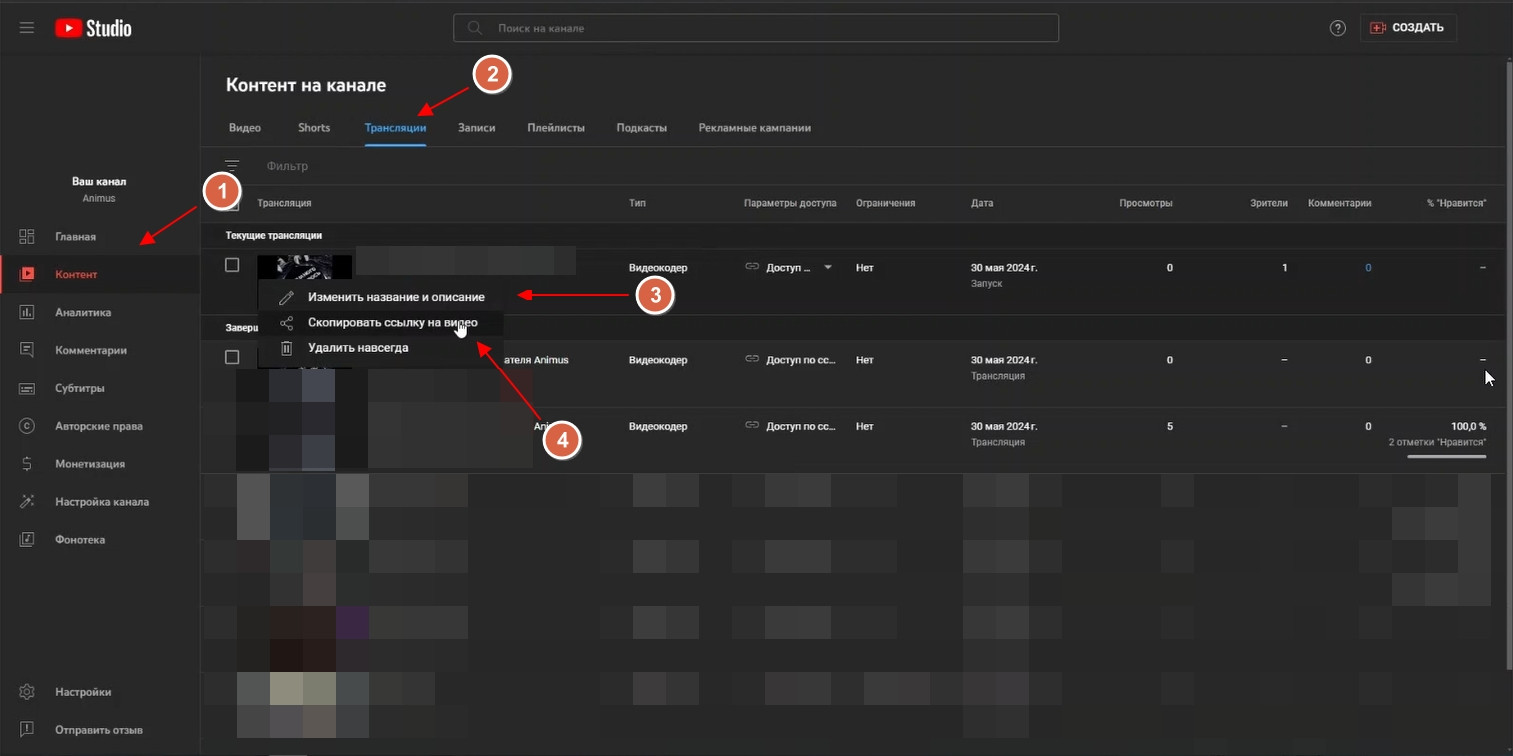The height and width of the screenshot is (756, 1513).
Task: Click the Отправить отзыв feedback icon
Action: (x=27, y=730)
